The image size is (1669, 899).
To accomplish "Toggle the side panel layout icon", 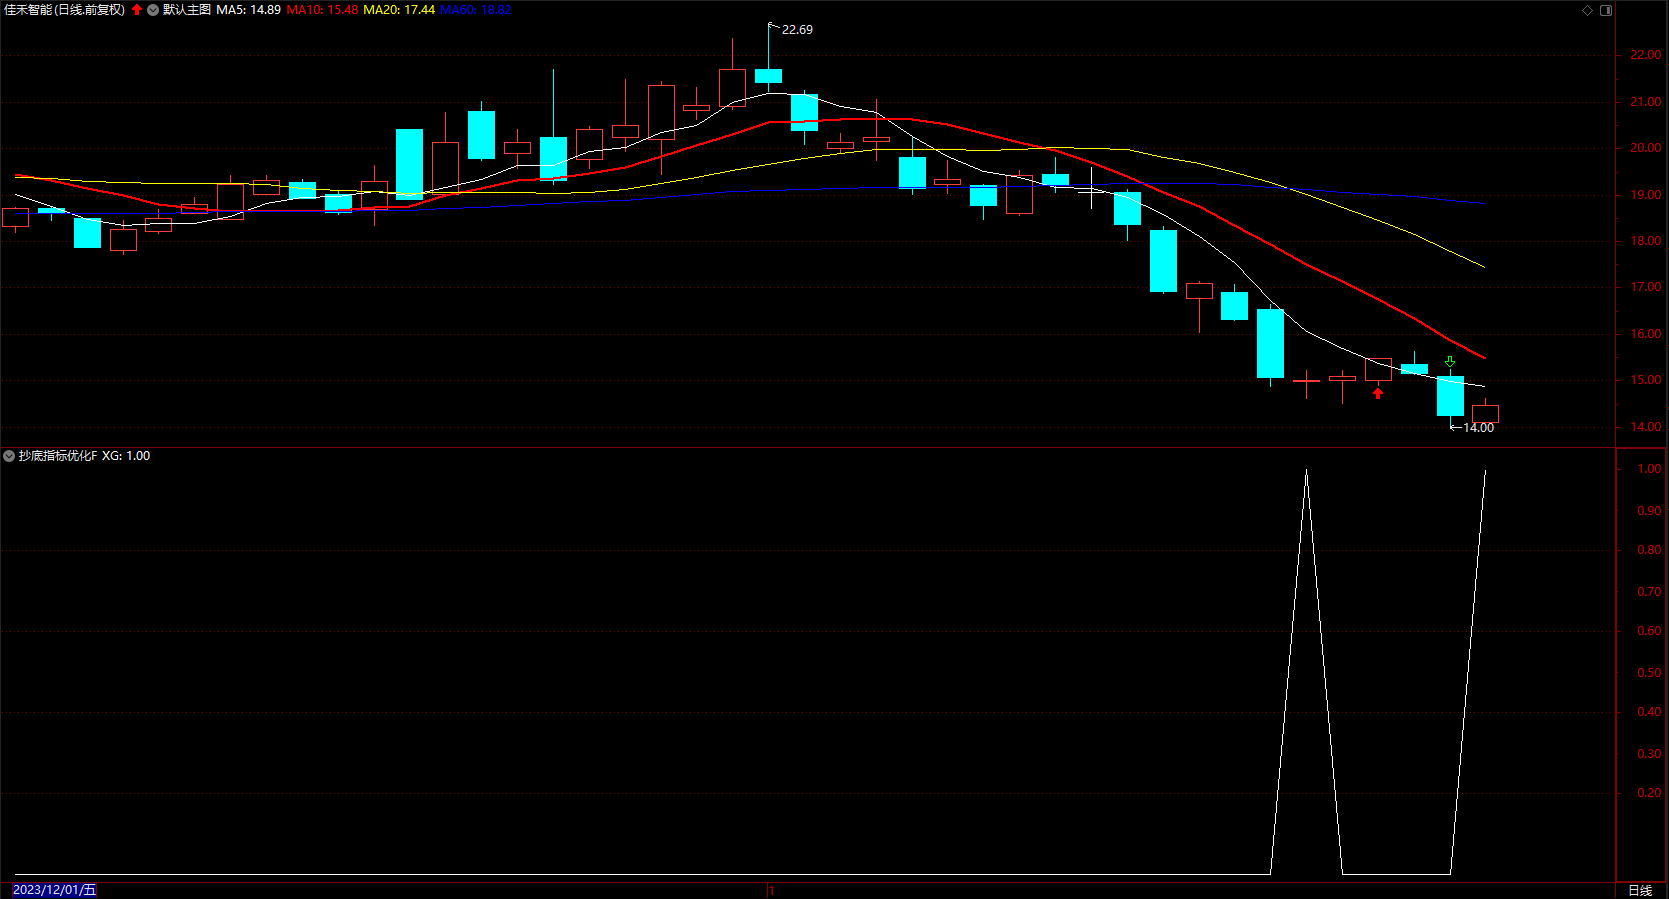I will (x=1606, y=10).
